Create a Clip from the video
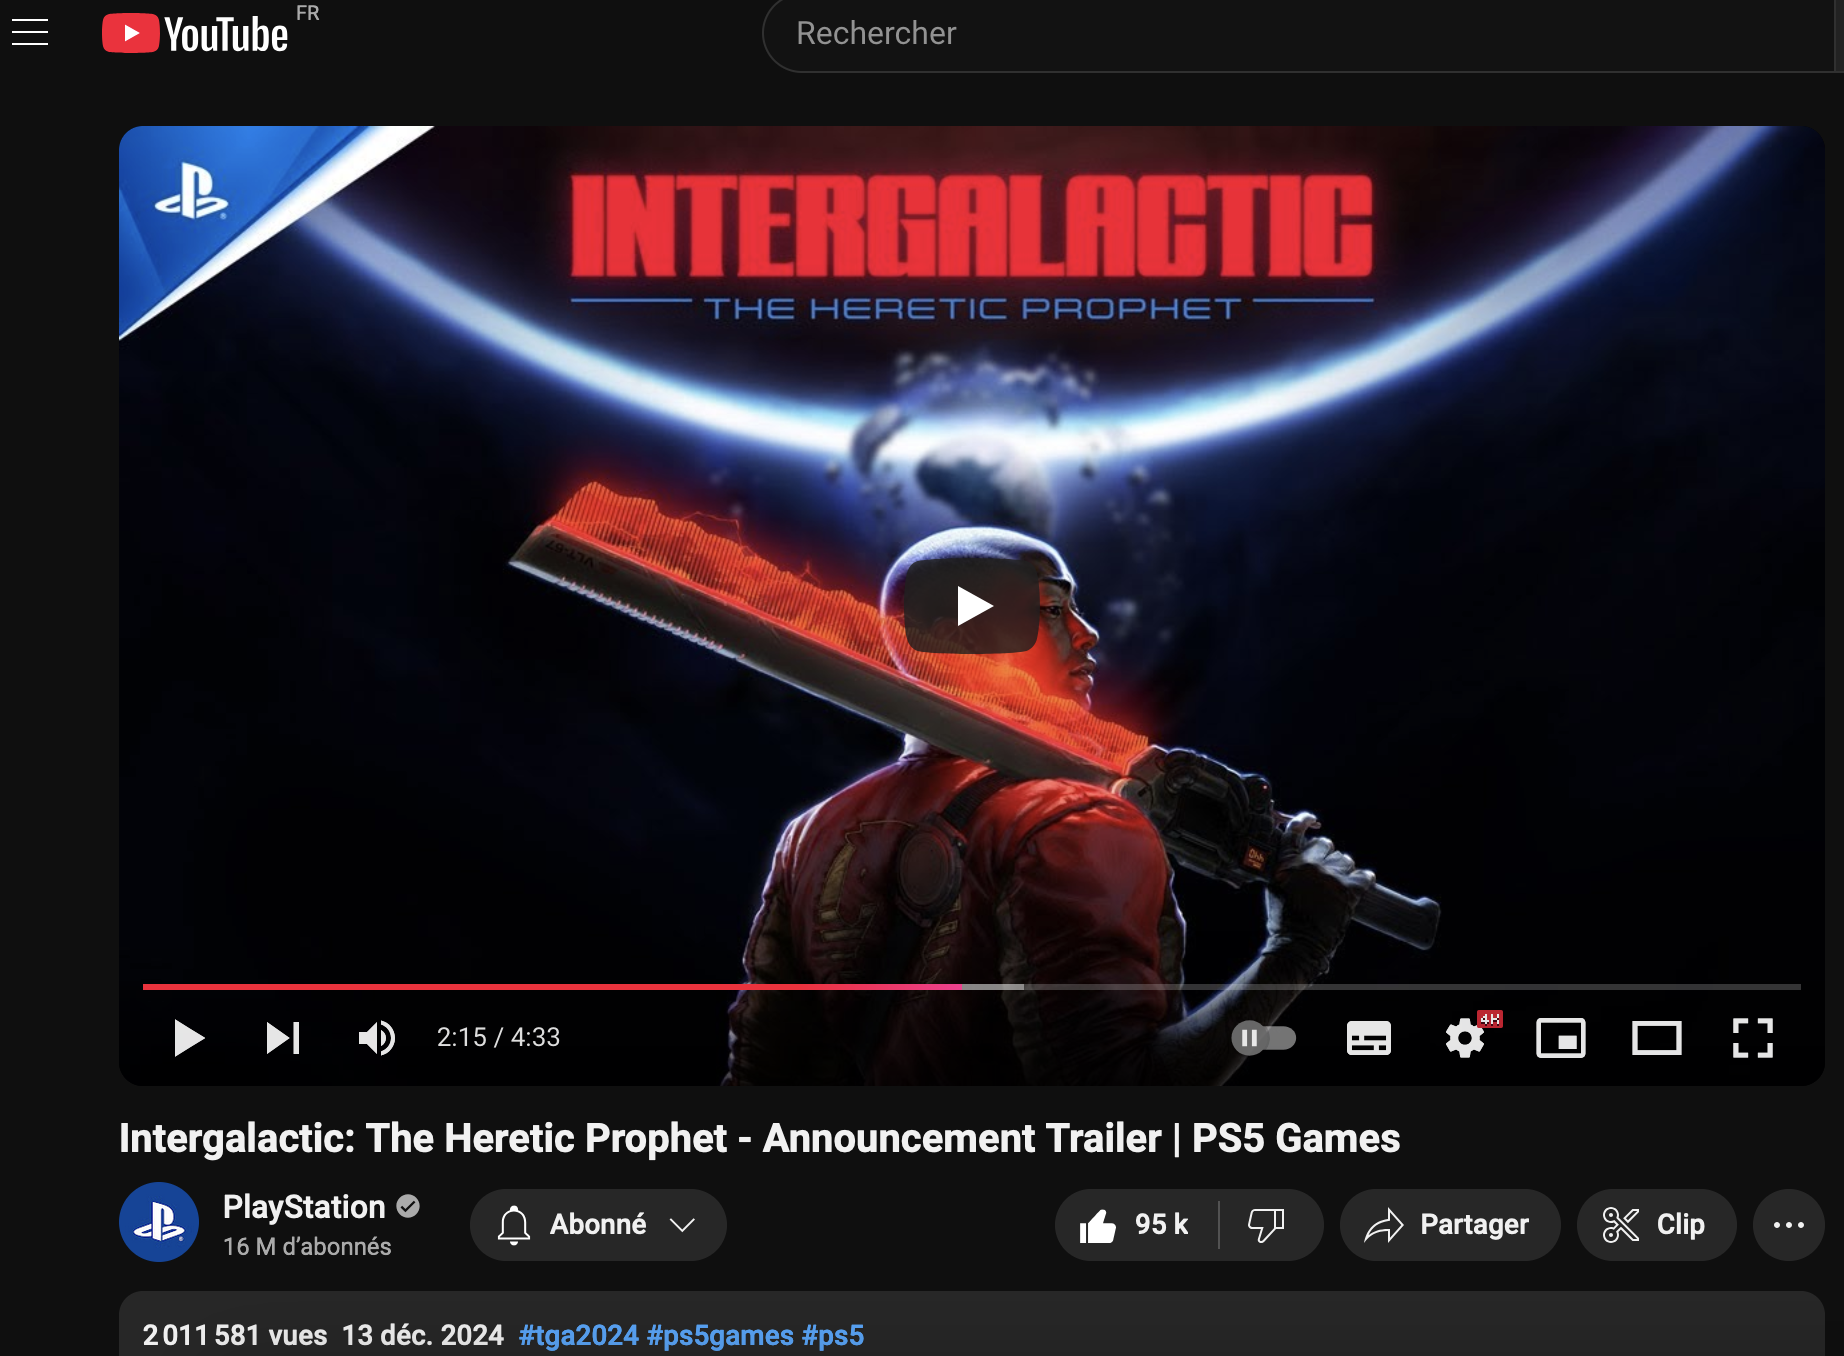 [1655, 1225]
